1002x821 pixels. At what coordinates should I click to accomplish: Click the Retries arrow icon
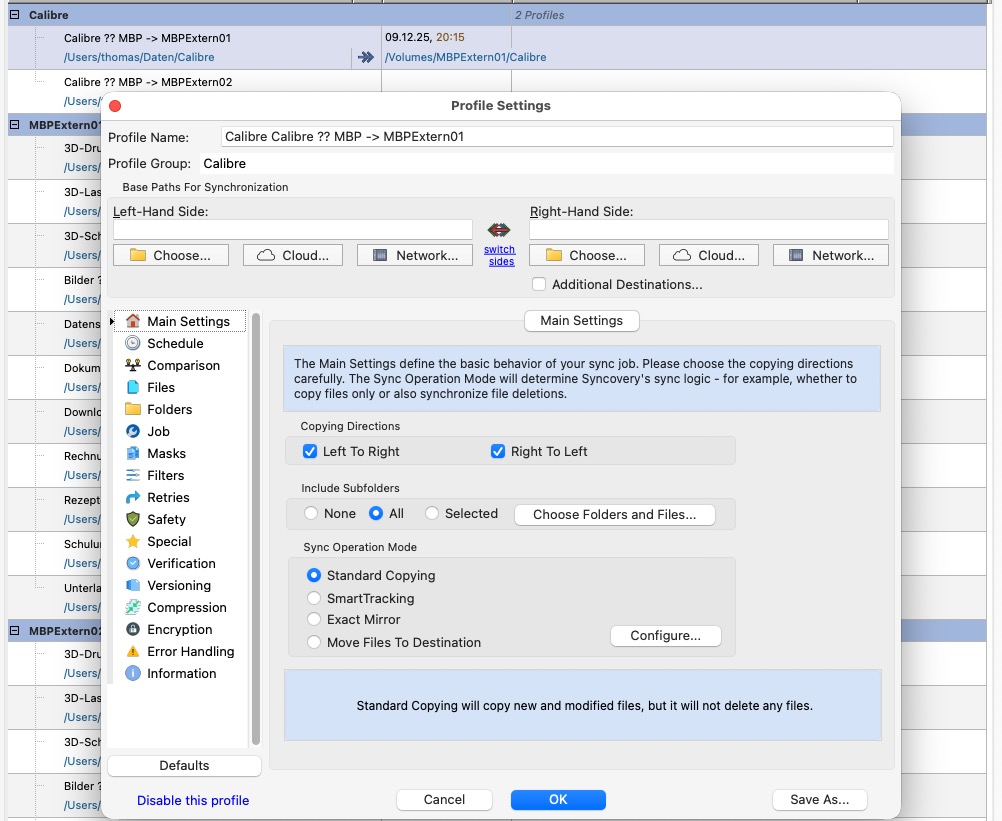(x=133, y=497)
